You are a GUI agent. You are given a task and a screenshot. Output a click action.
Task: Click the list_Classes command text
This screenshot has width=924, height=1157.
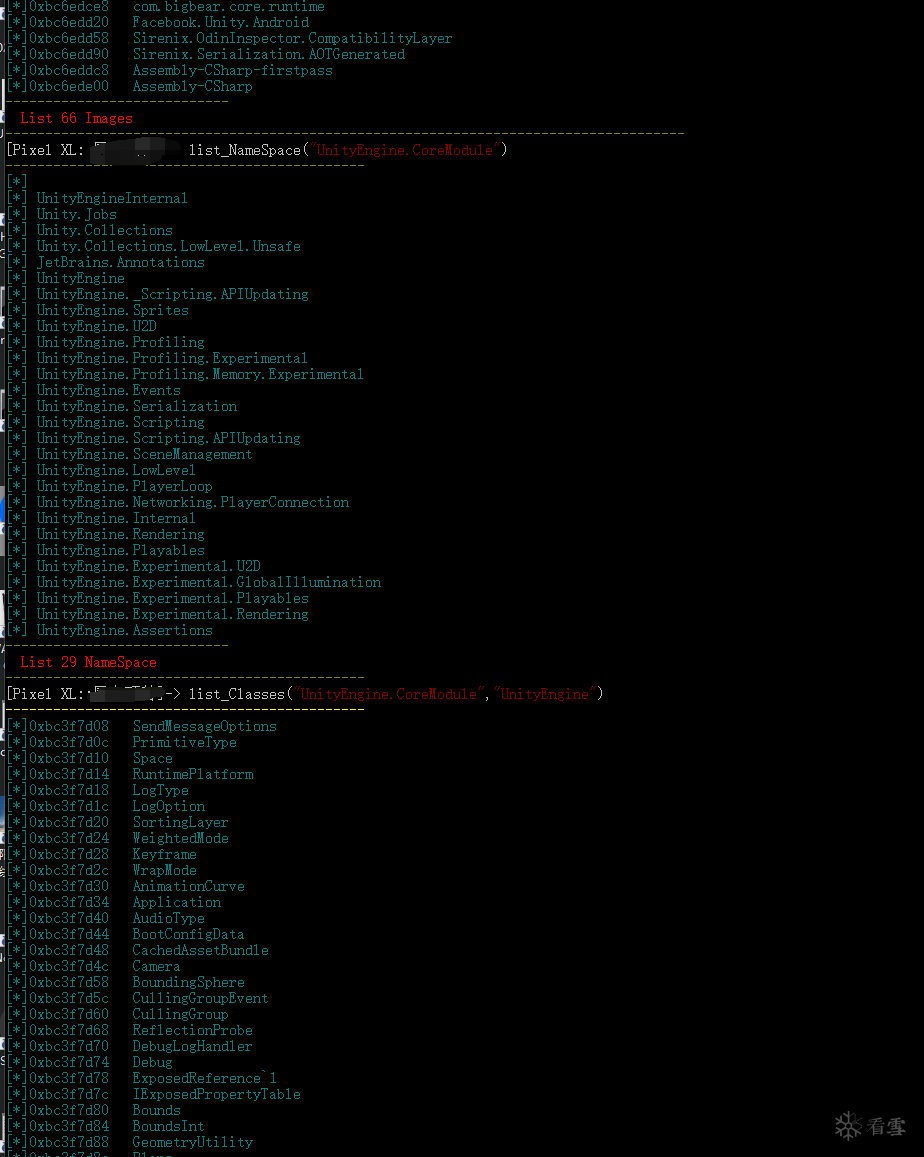pos(396,694)
